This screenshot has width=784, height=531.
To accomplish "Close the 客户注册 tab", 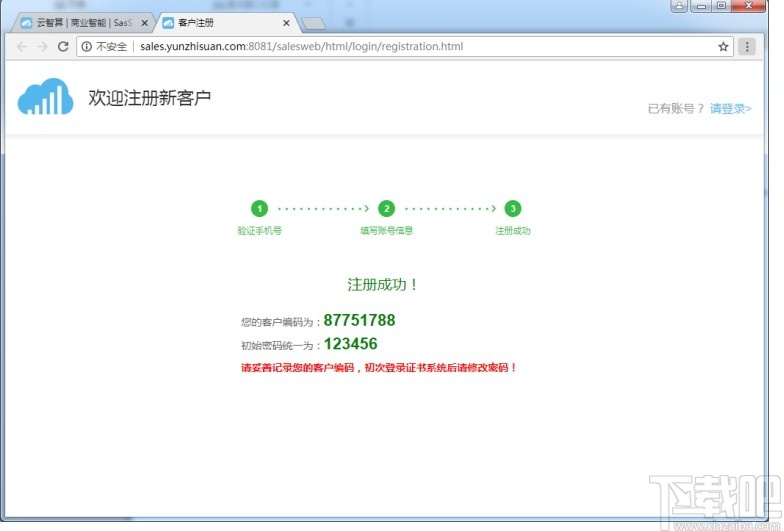I will coord(286,23).
